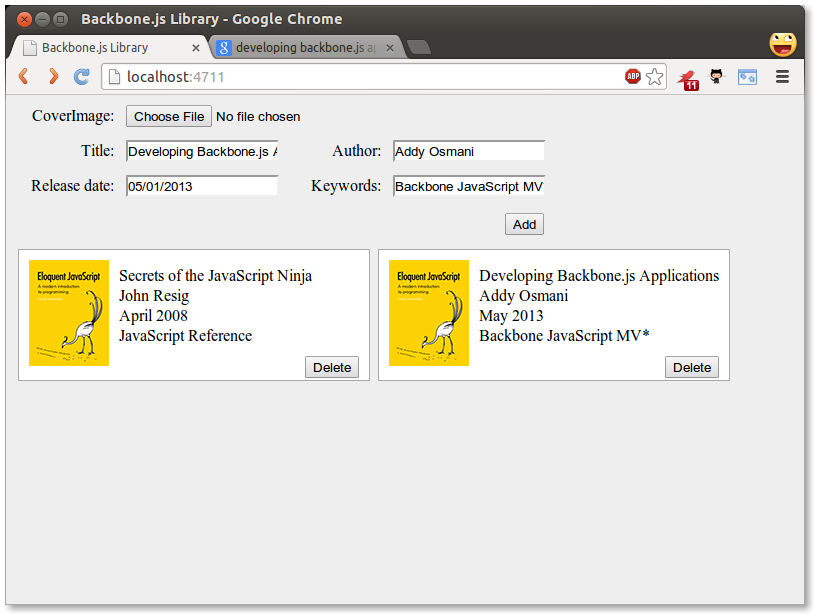Click the blue window extension icon
814x614 pixels.
click(747, 77)
